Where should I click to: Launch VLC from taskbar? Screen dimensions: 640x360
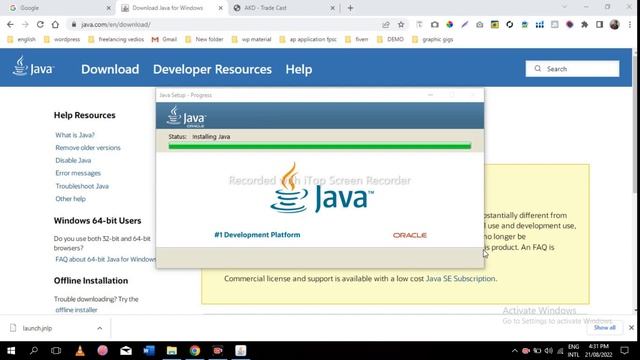(80, 351)
